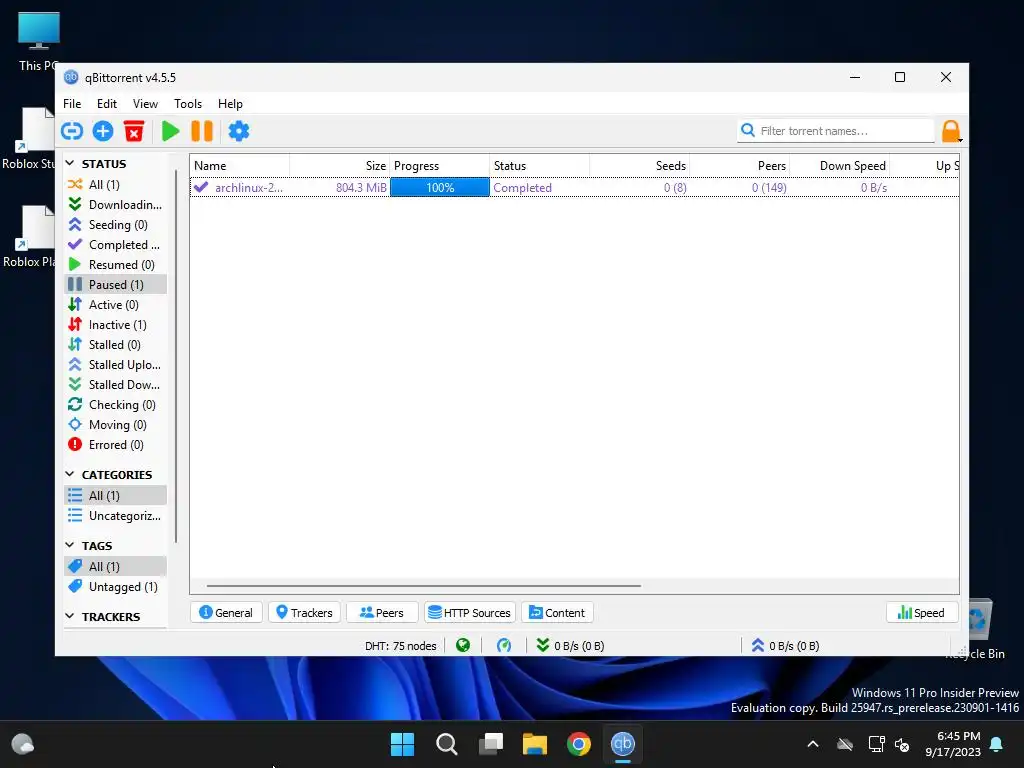Screen dimensions: 1024x768
Task: Select All (1) under STATUS
Action: [x=115, y=185]
